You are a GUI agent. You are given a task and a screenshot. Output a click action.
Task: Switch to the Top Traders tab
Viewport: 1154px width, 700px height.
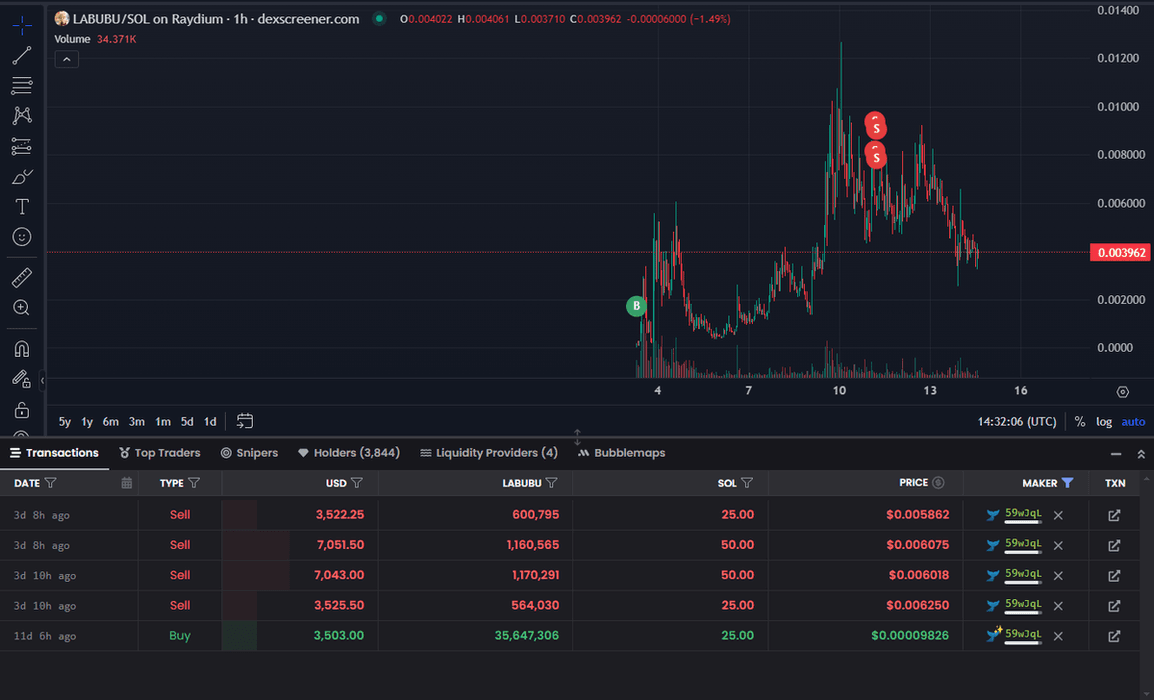click(160, 453)
